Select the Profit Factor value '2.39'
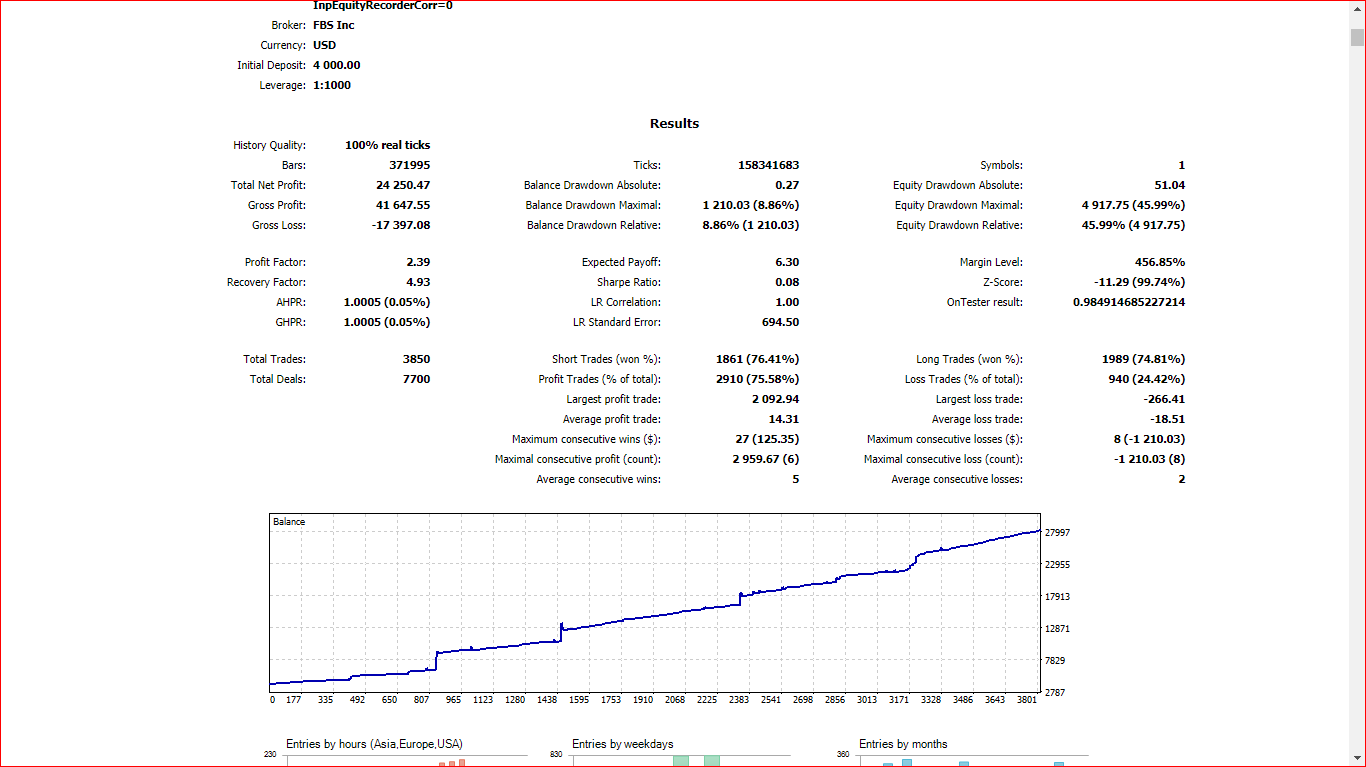 (418, 262)
